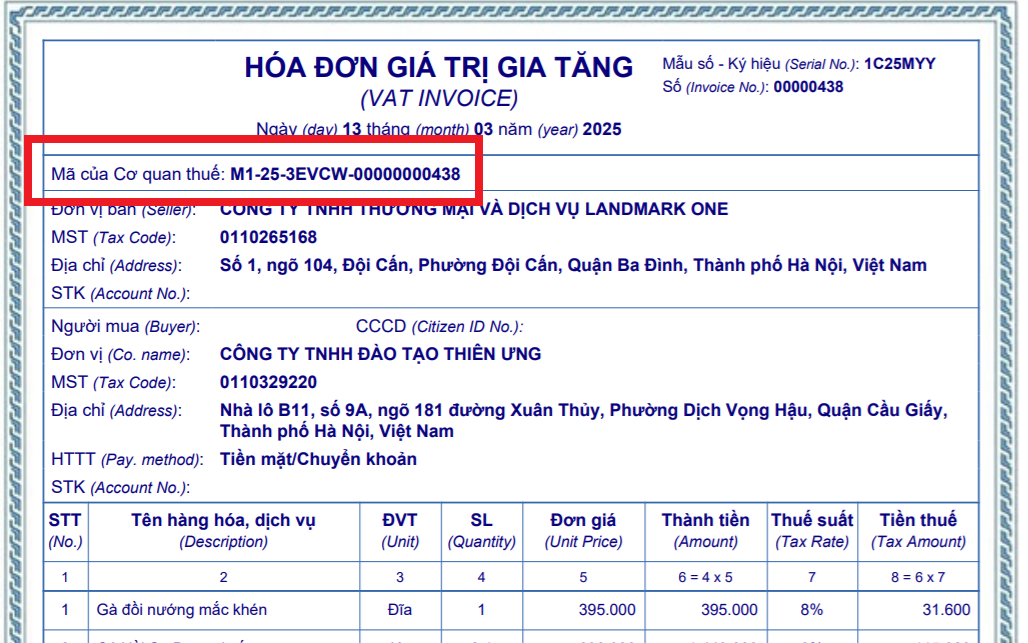Click the serial number 1C25MYY

pyautogui.click(x=900, y=64)
